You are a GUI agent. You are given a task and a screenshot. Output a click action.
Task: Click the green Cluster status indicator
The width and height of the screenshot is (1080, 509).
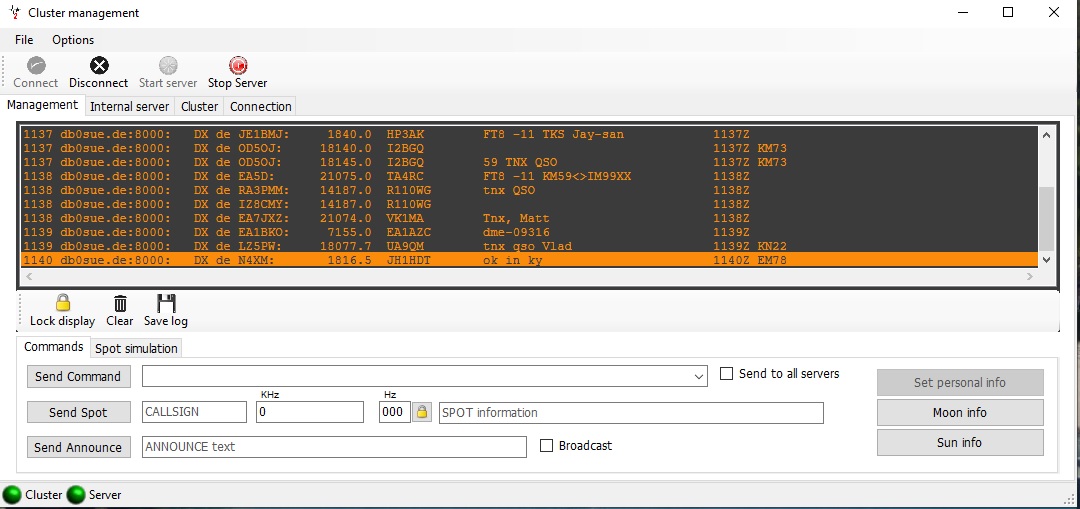click(12, 495)
